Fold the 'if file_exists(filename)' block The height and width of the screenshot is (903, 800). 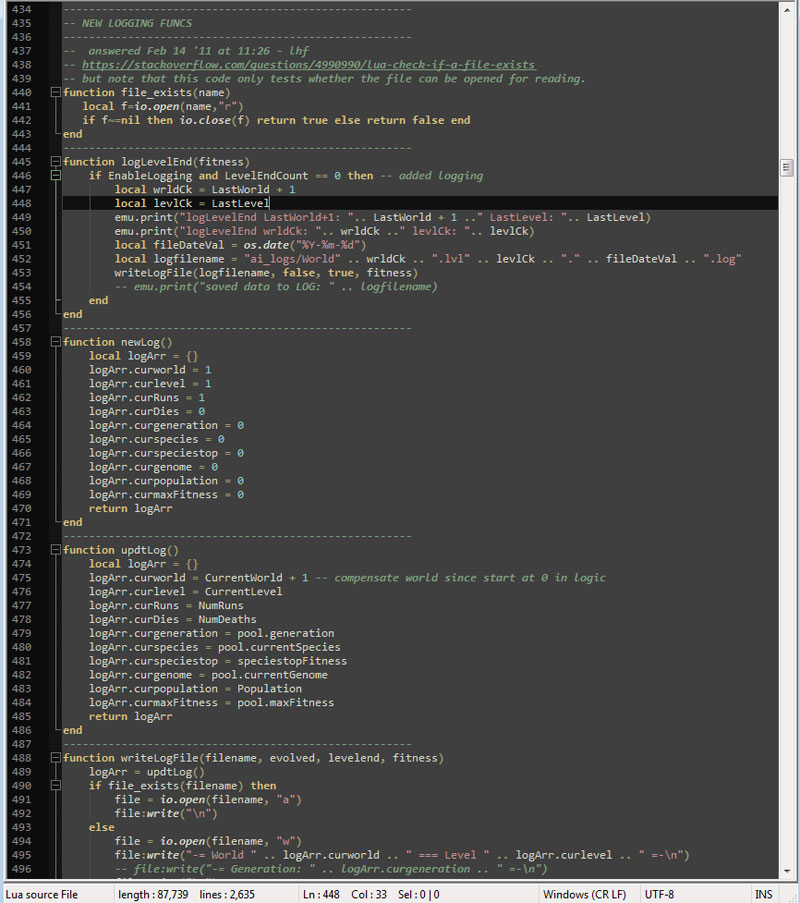(54, 786)
